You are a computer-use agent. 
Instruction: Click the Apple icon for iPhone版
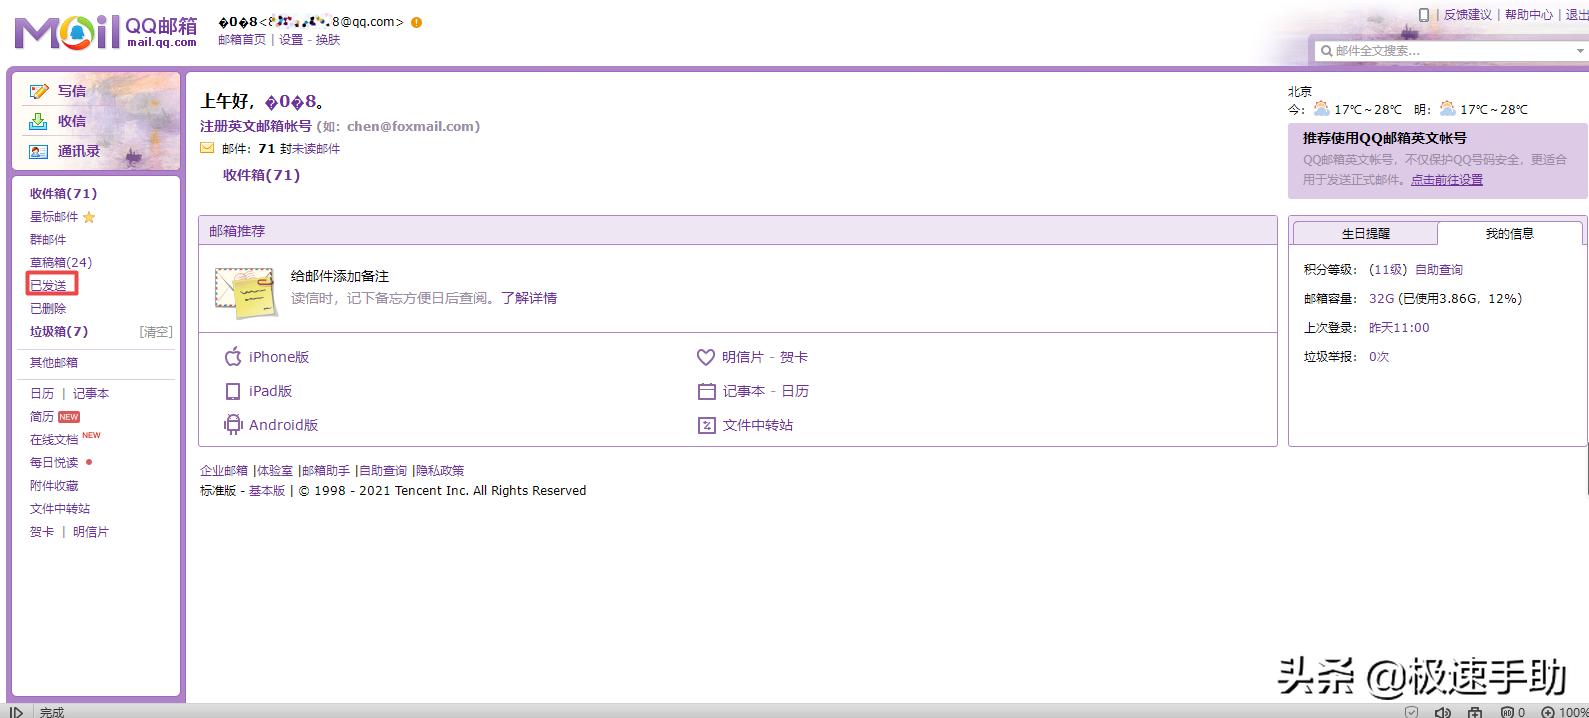point(233,357)
